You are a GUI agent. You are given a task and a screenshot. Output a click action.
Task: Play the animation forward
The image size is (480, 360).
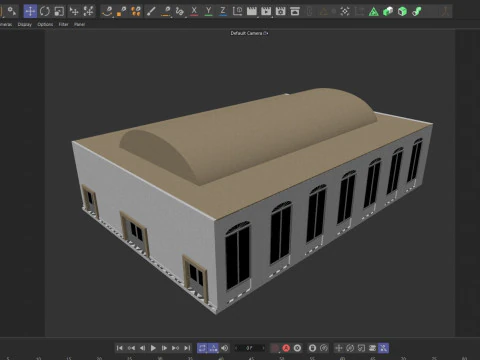tap(153, 348)
